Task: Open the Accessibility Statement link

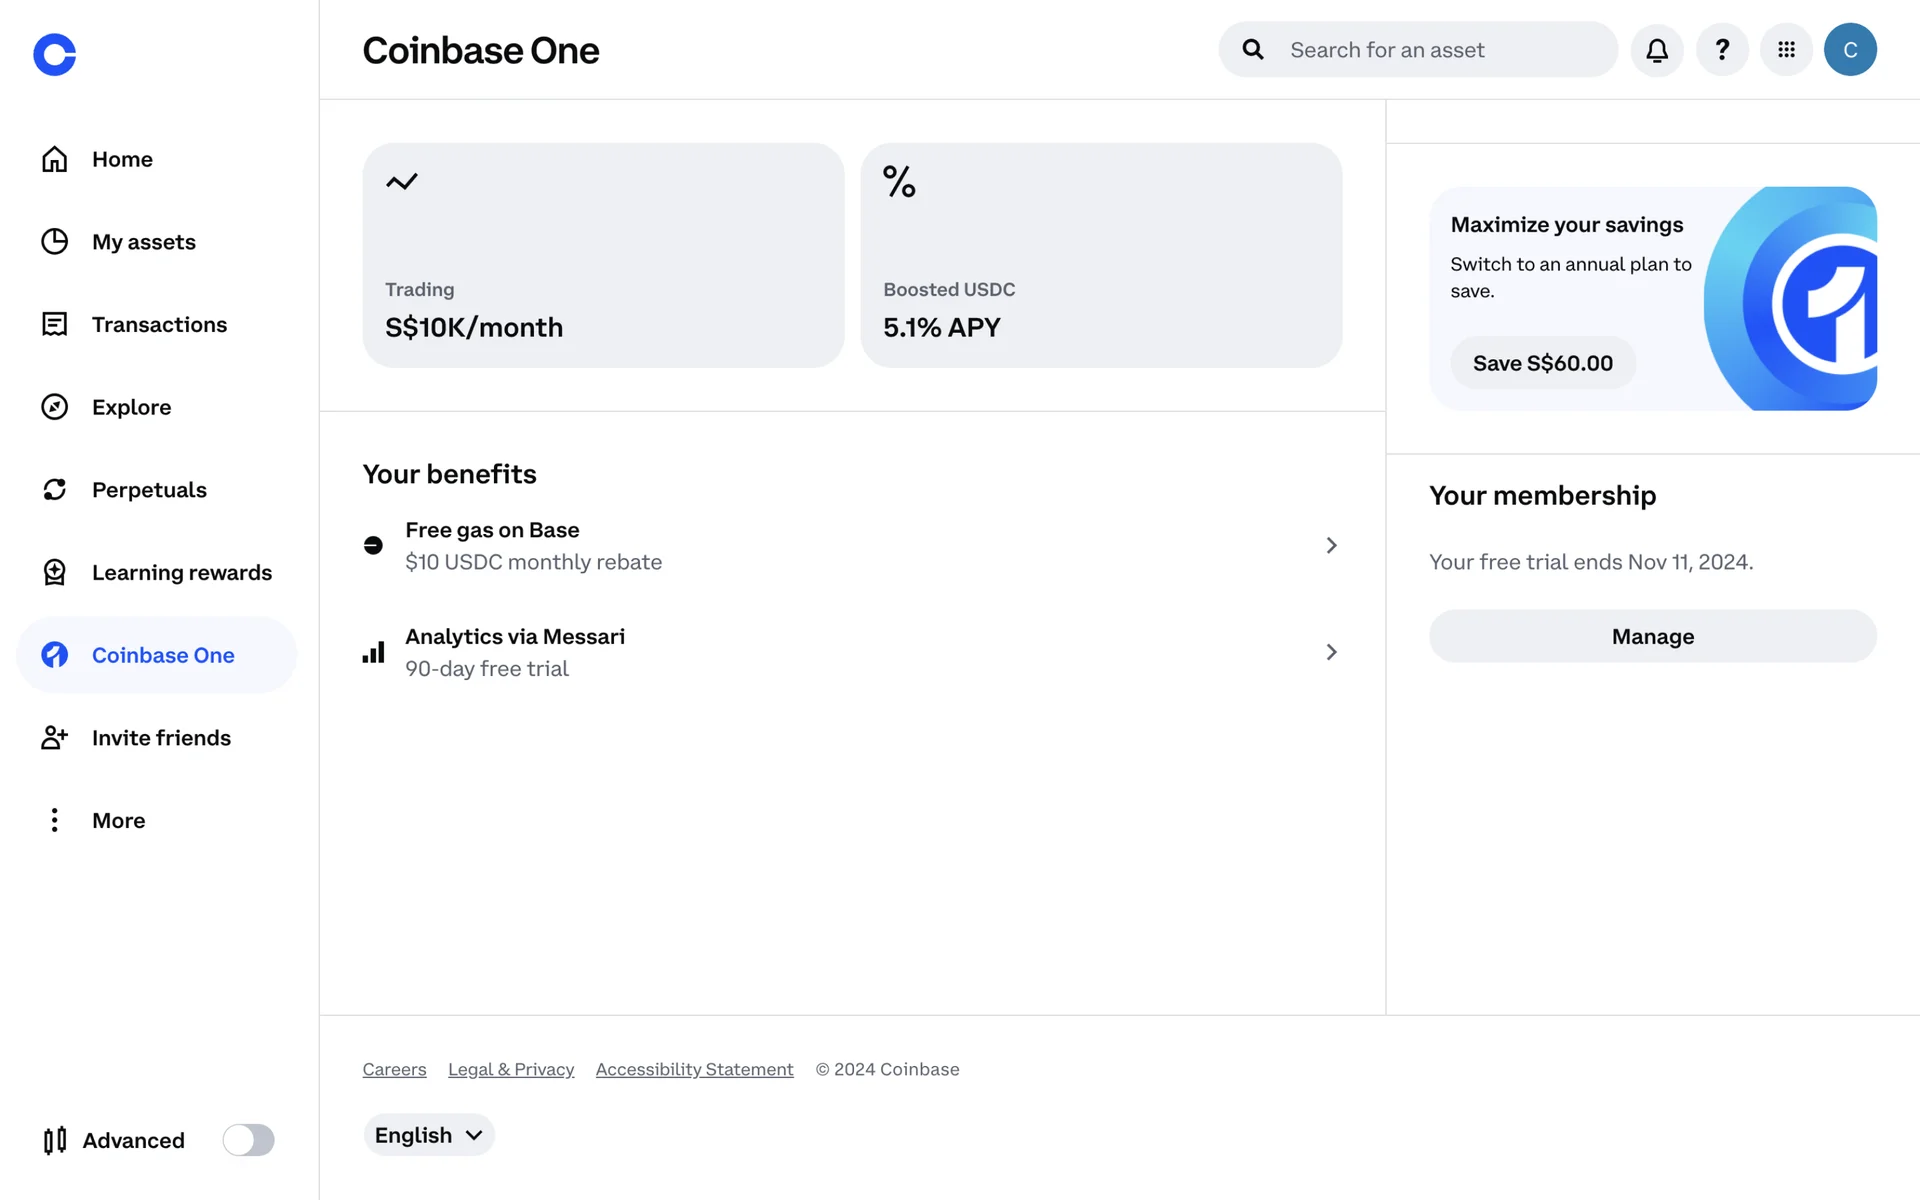Action: [694, 1069]
